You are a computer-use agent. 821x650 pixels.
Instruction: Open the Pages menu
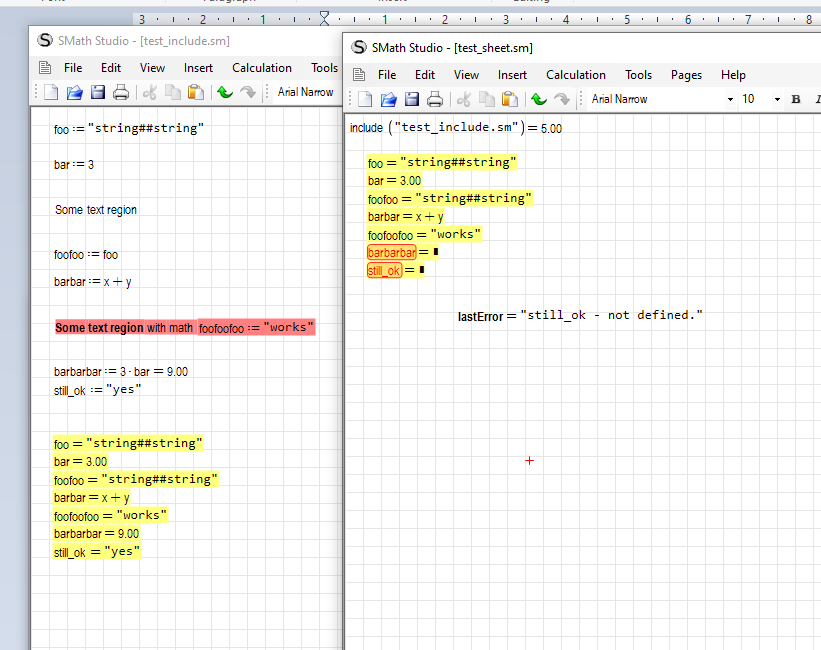point(686,74)
